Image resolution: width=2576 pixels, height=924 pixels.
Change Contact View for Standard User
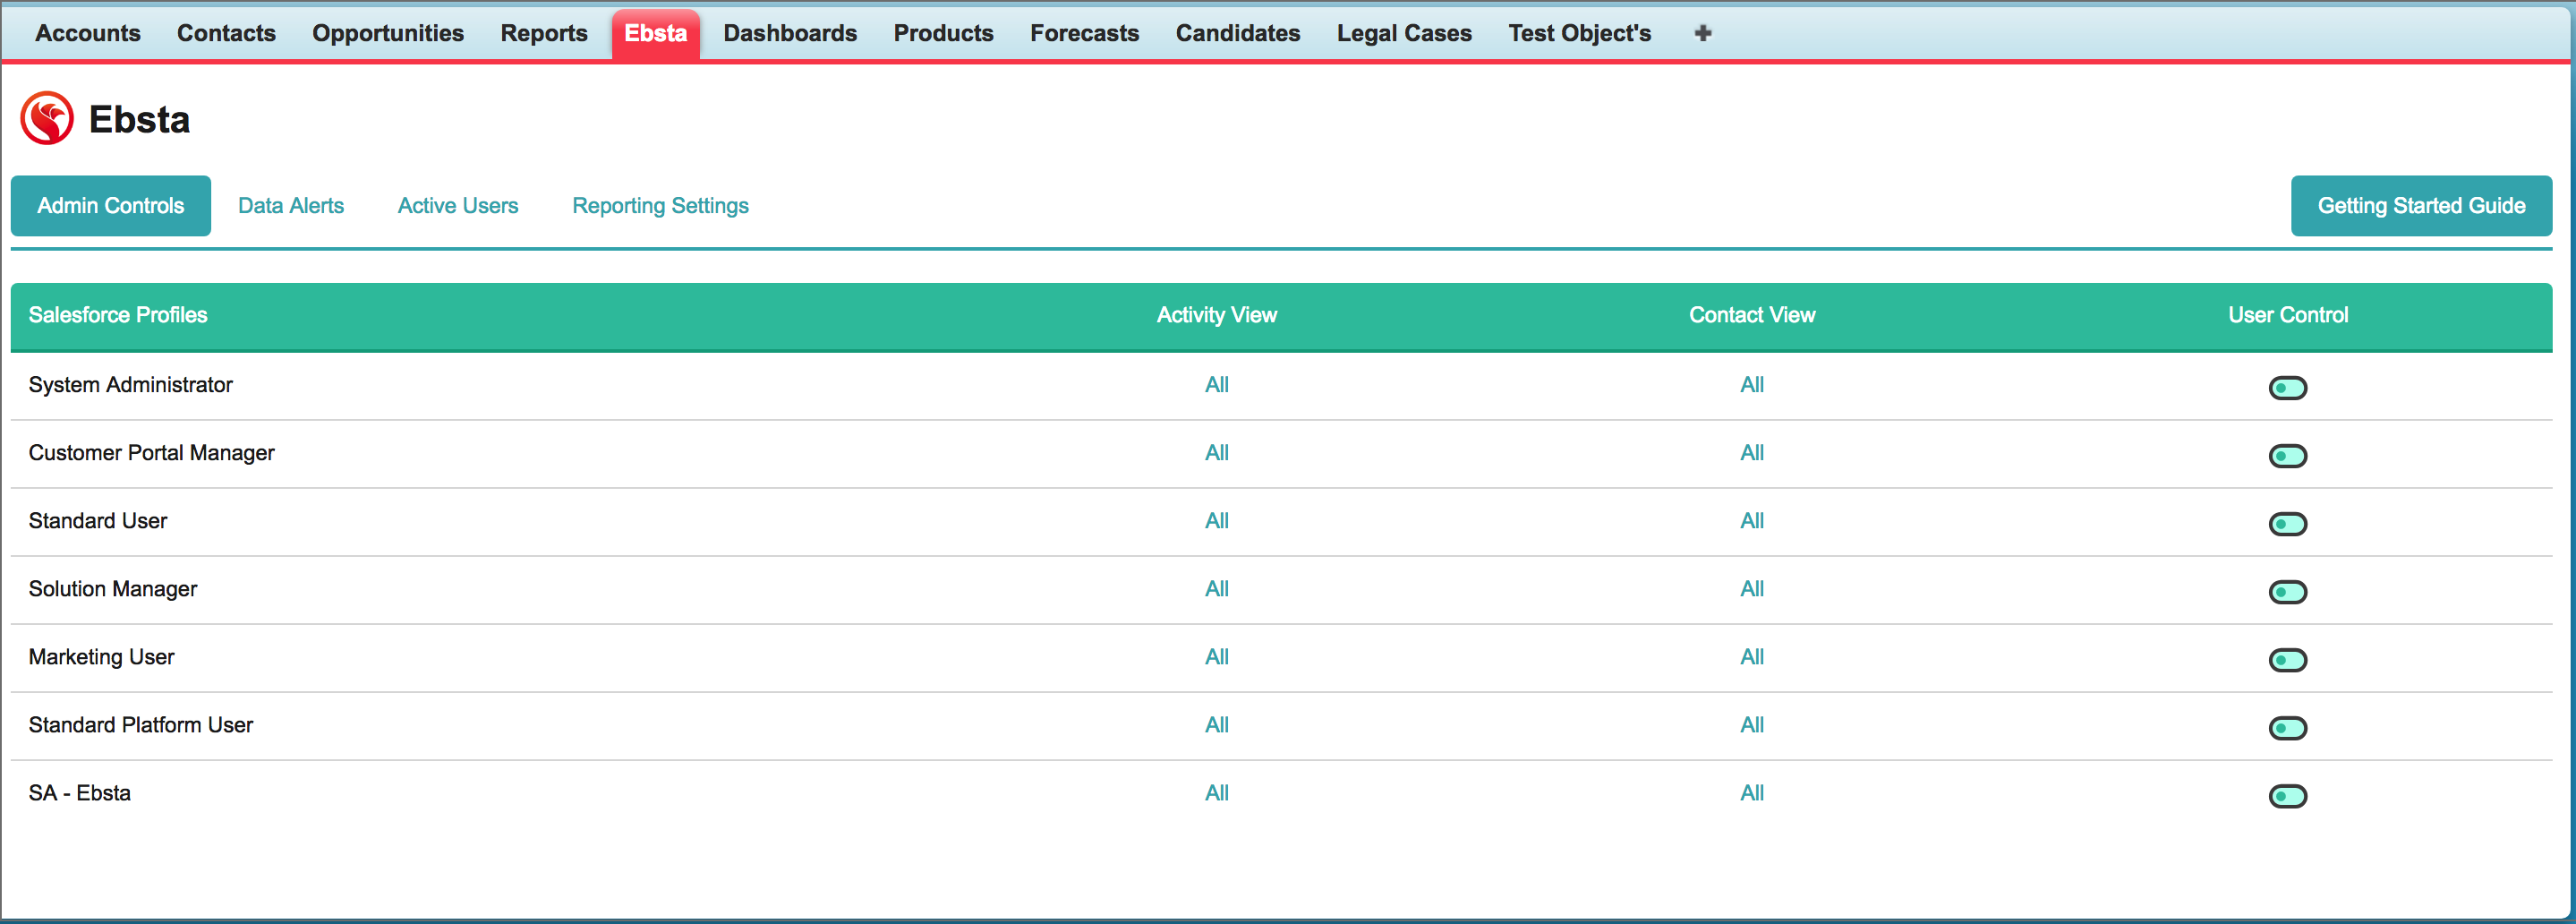click(1751, 521)
